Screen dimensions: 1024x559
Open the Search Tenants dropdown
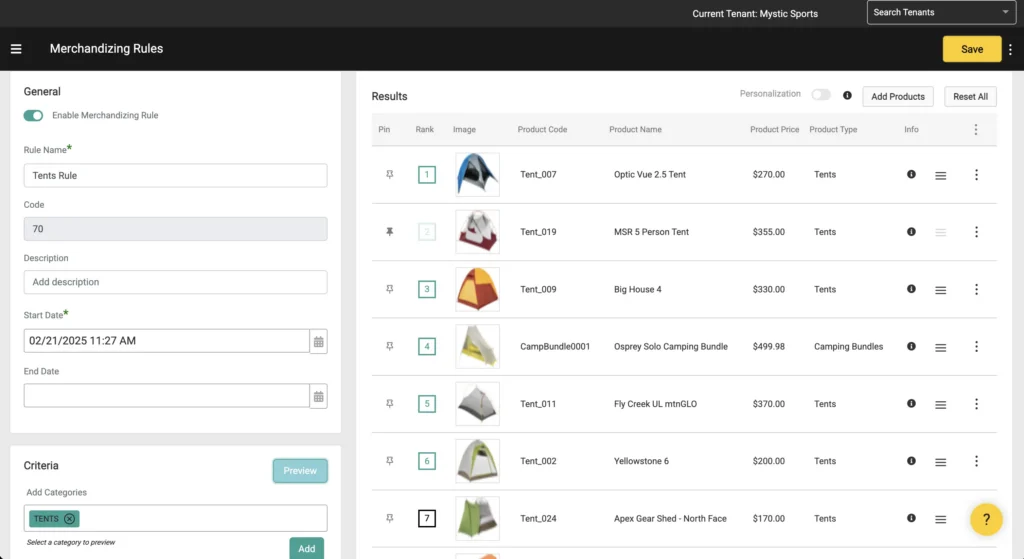(941, 13)
